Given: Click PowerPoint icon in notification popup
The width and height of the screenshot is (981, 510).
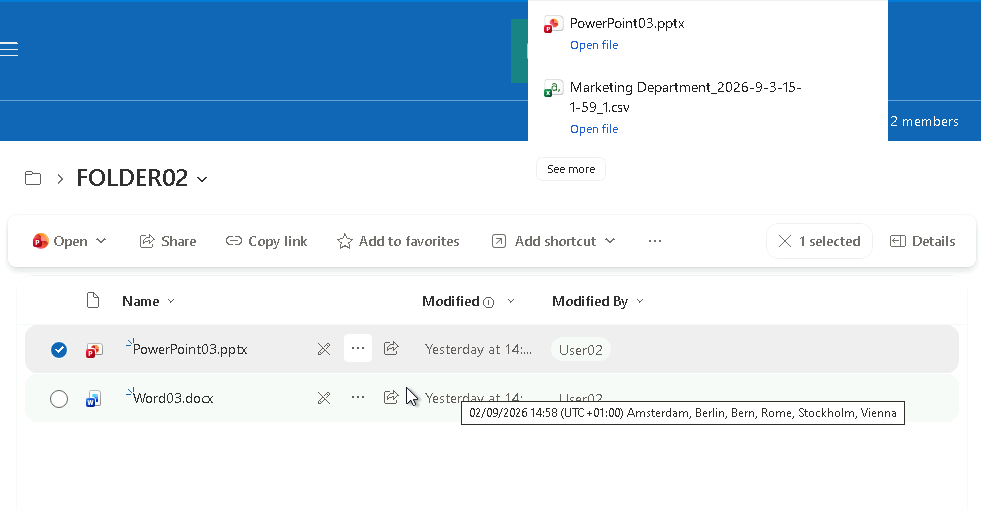Looking at the screenshot, I should click(x=552, y=25).
